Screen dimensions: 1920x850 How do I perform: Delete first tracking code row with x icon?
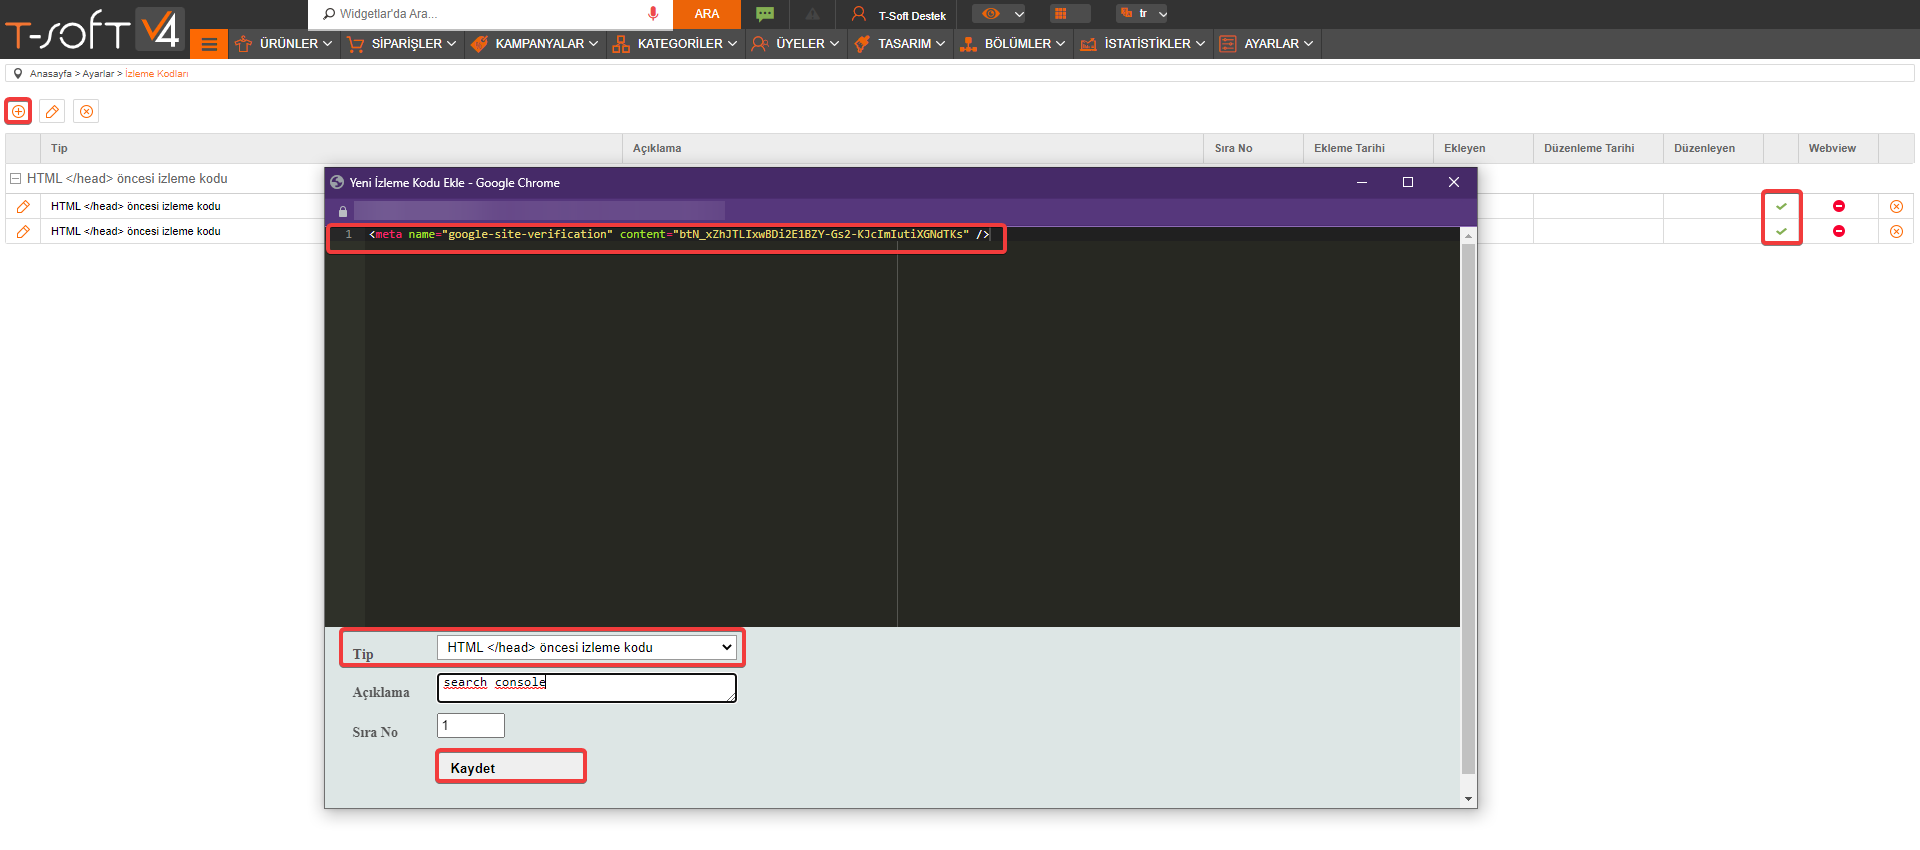tap(1896, 206)
